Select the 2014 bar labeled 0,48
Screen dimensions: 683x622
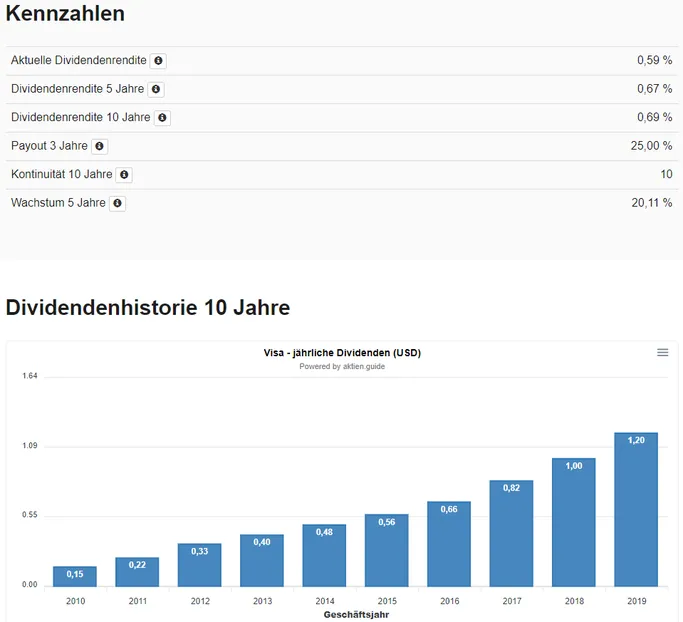(x=325, y=555)
